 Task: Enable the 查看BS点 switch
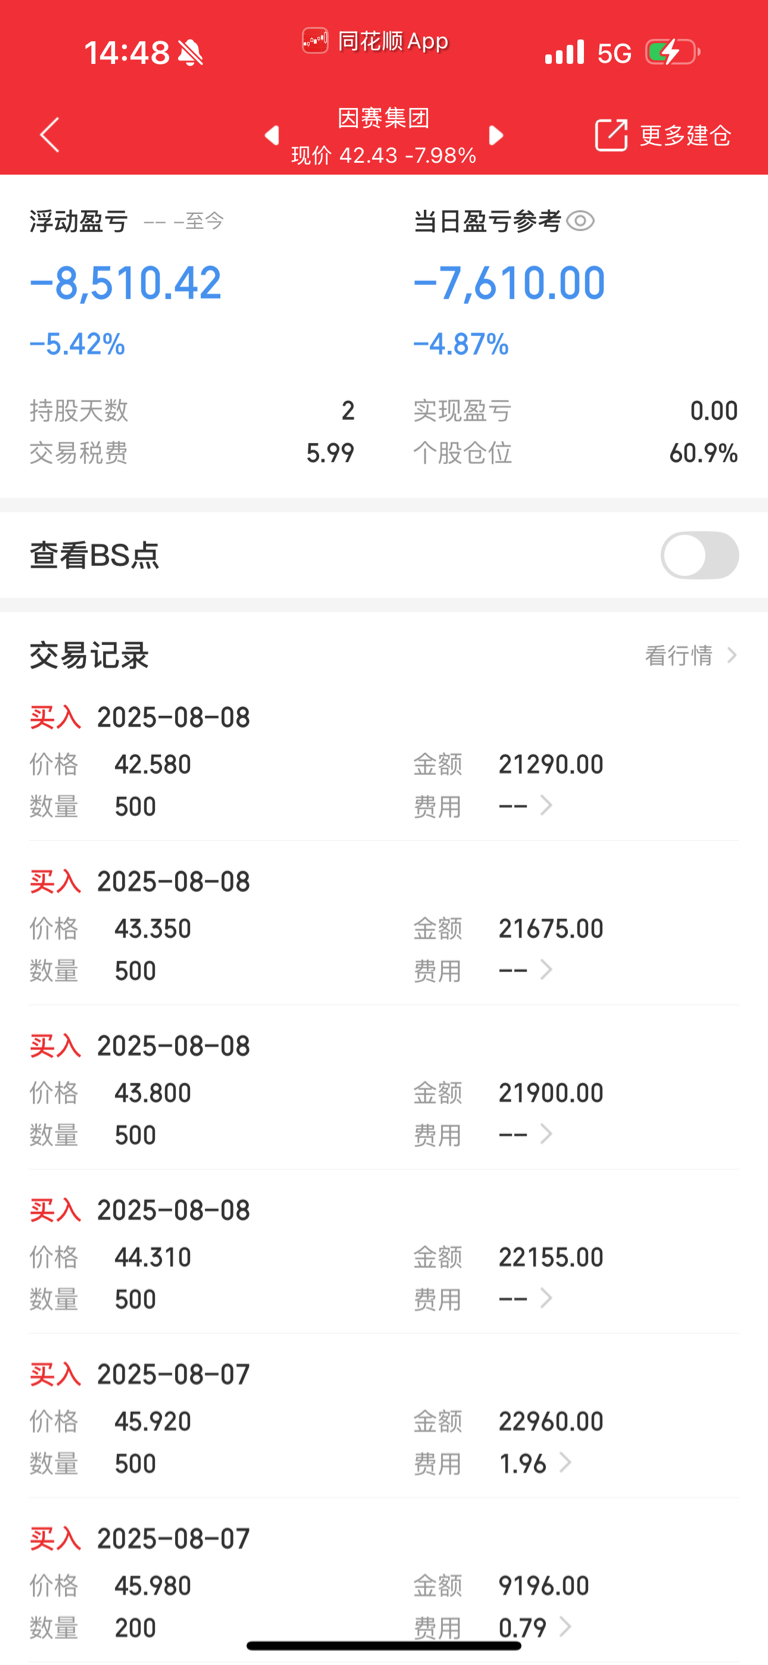click(699, 555)
